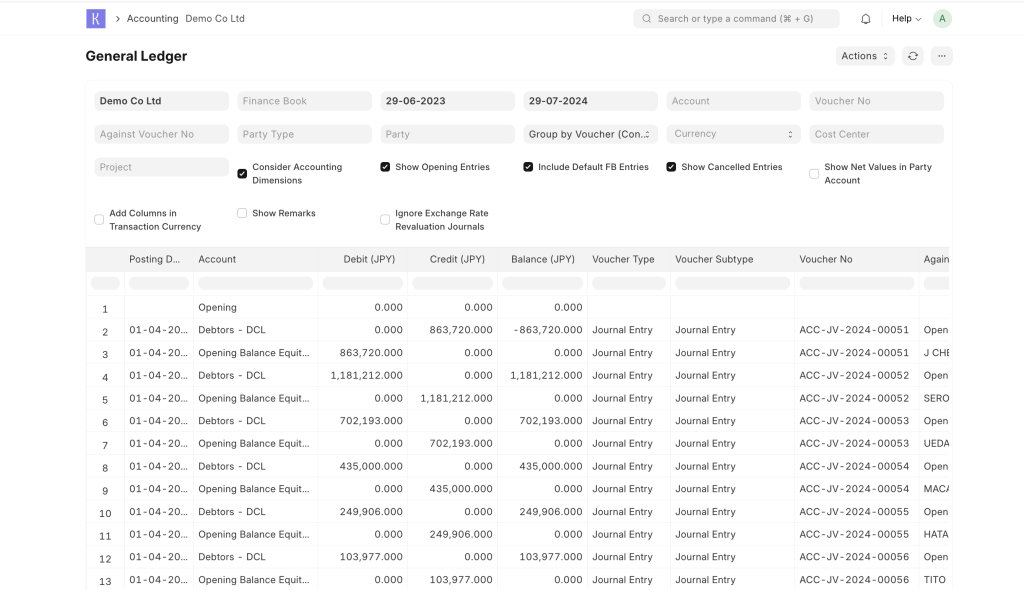Expand the Help menu

click(906, 19)
